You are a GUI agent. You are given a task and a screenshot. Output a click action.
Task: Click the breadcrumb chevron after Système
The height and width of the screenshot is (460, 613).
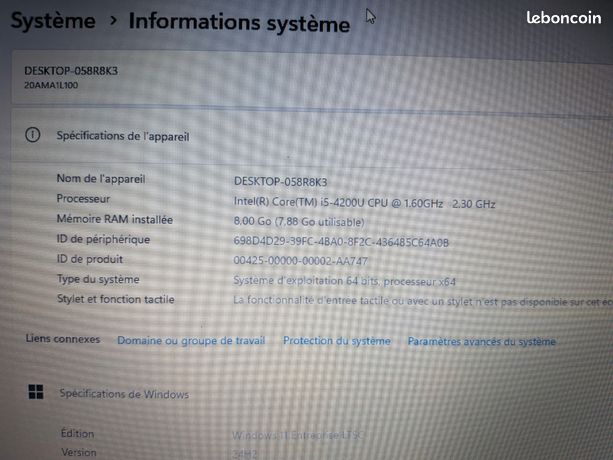coord(113,20)
